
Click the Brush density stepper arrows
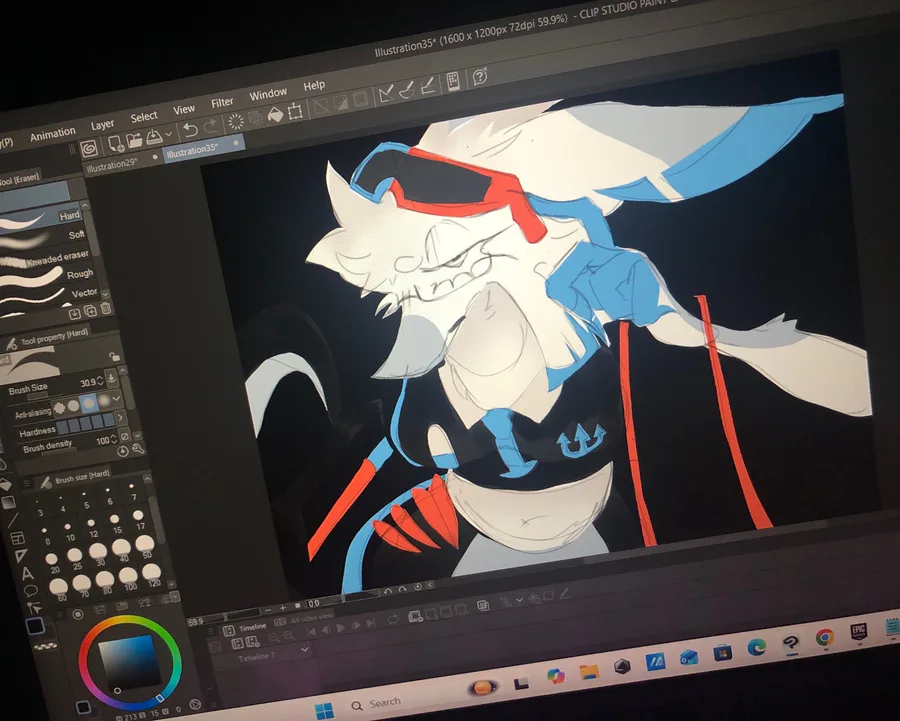[113, 439]
